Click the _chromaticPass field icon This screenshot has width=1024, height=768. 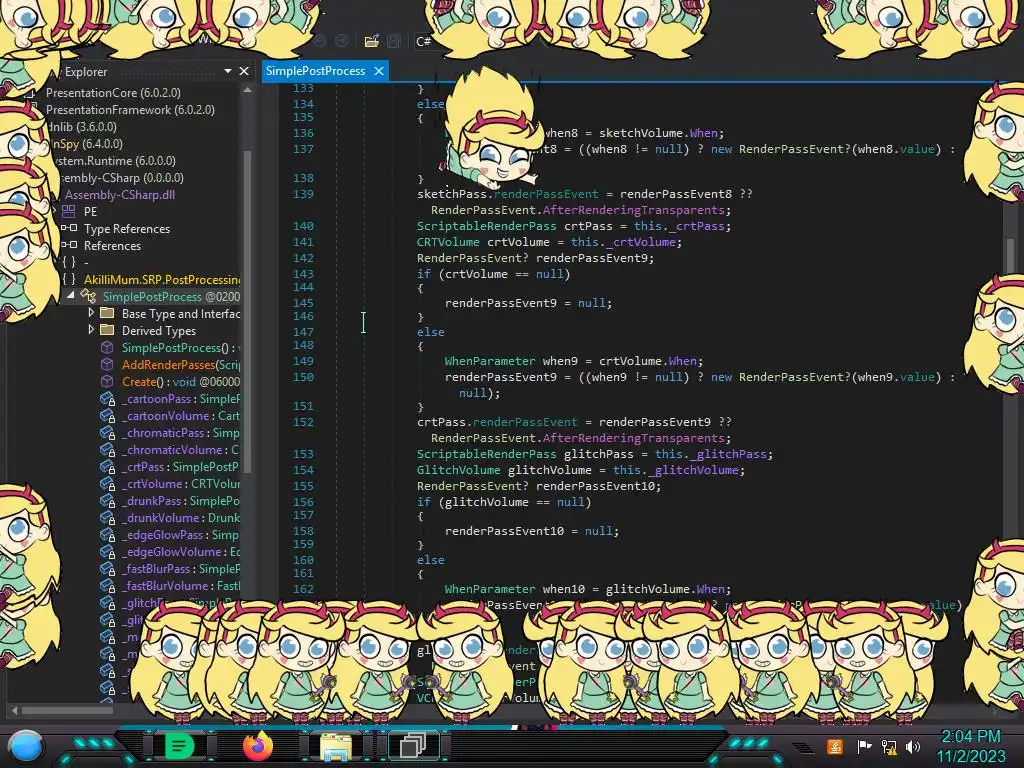[x=107, y=432]
